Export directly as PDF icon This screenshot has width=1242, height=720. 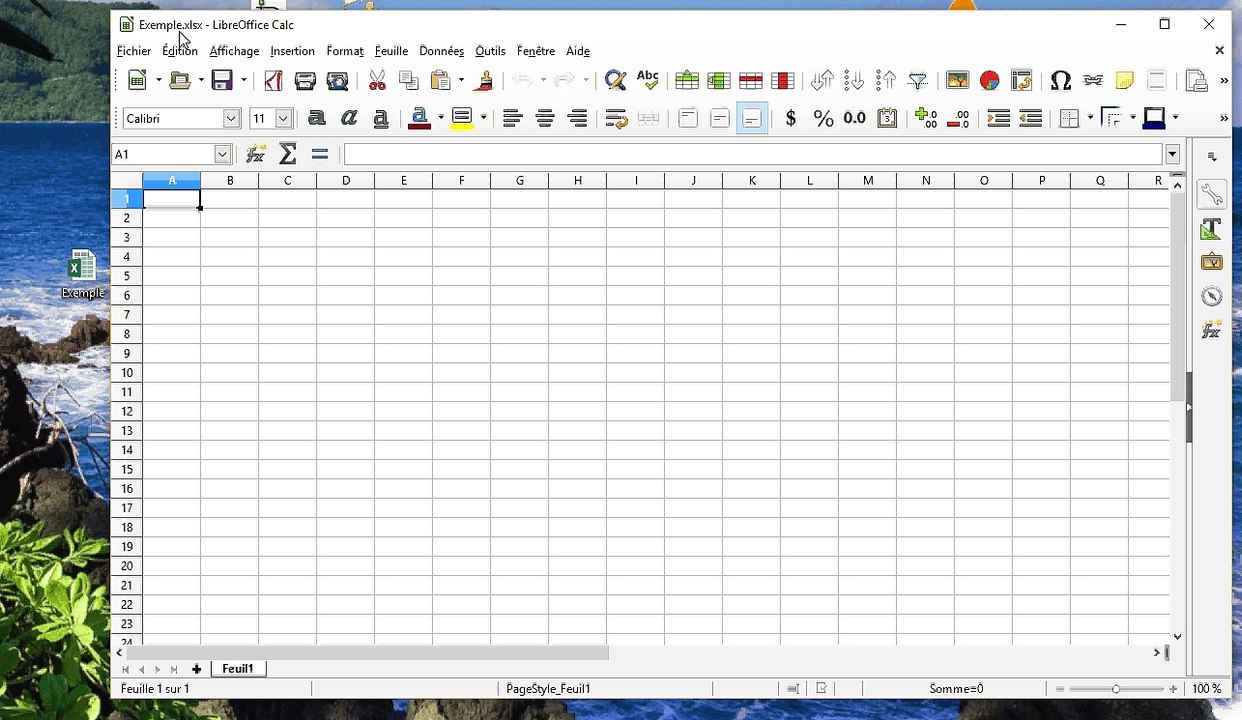[273, 81]
